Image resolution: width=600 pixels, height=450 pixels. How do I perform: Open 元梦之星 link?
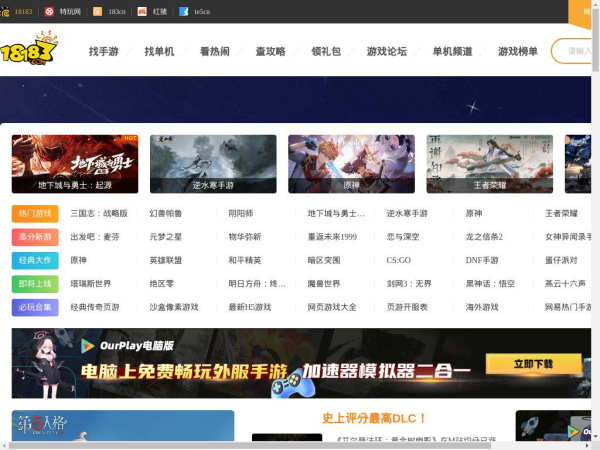pyautogui.click(x=166, y=237)
